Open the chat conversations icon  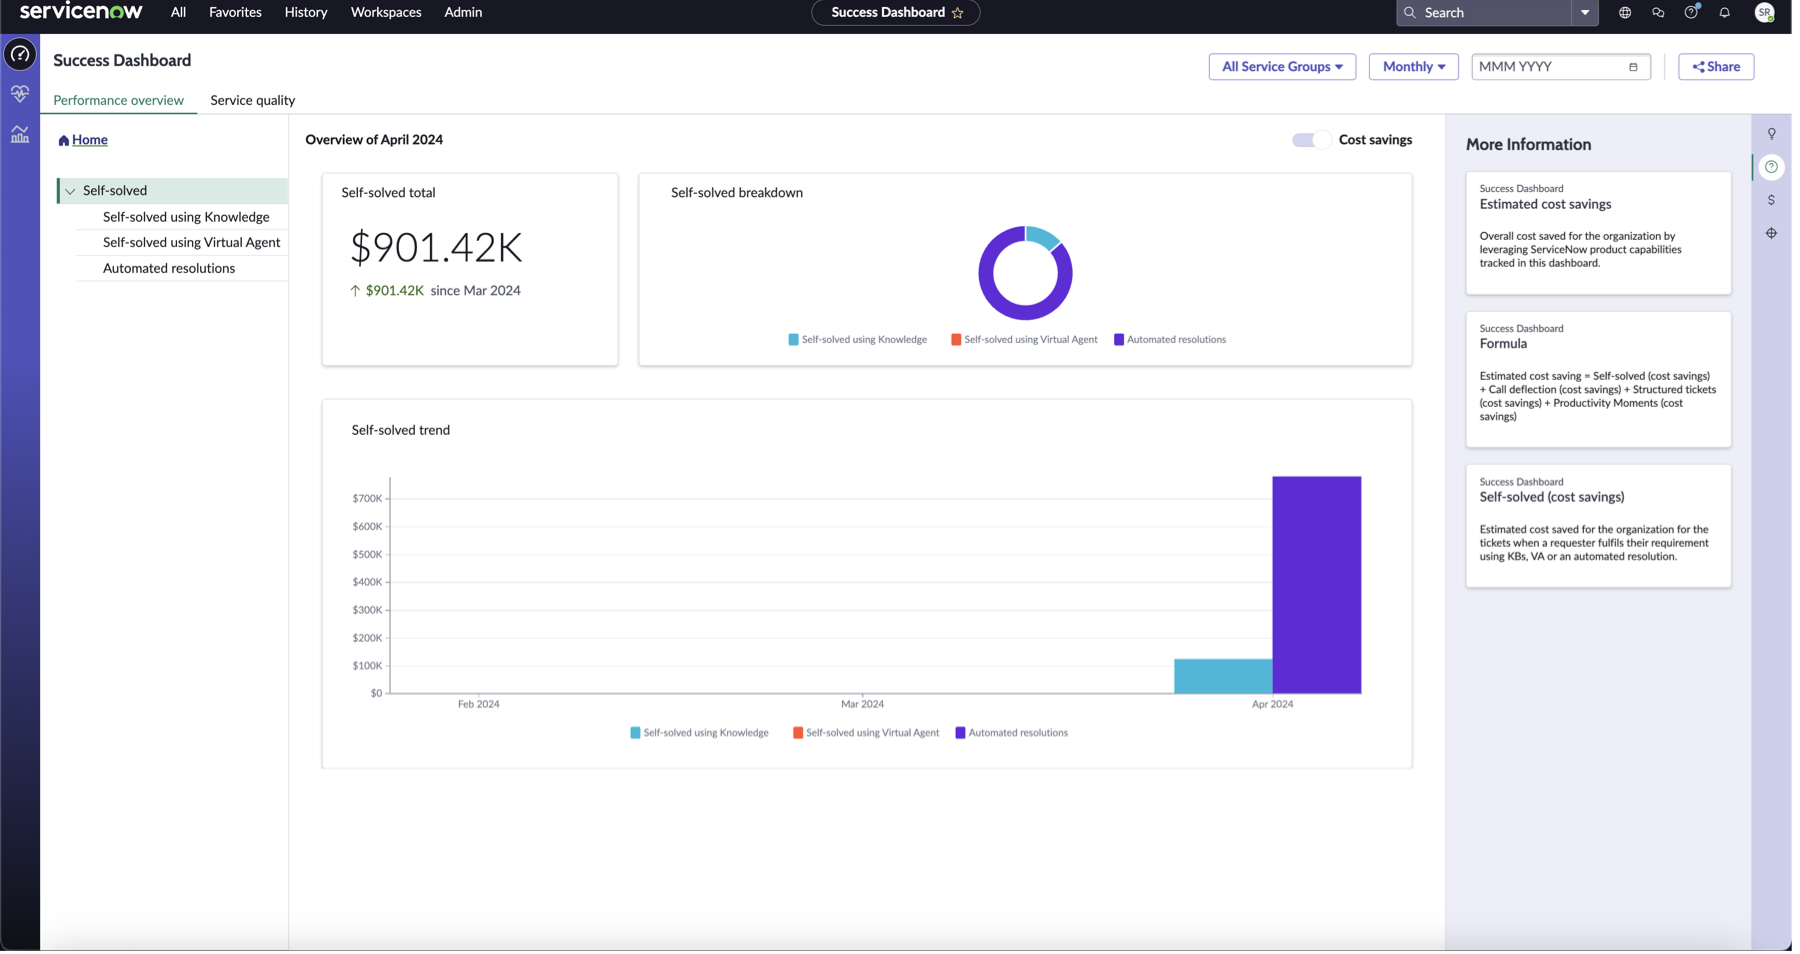pos(1658,13)
